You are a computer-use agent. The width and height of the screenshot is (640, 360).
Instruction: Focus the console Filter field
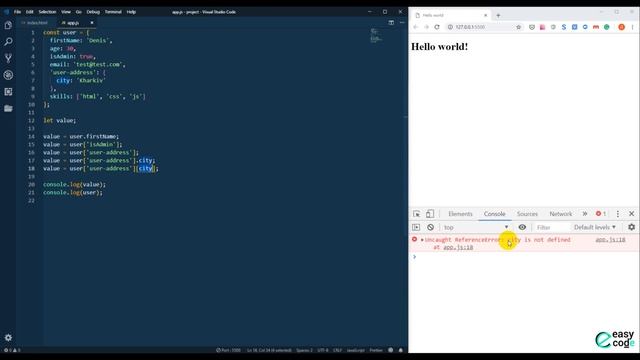coord(551,227)
